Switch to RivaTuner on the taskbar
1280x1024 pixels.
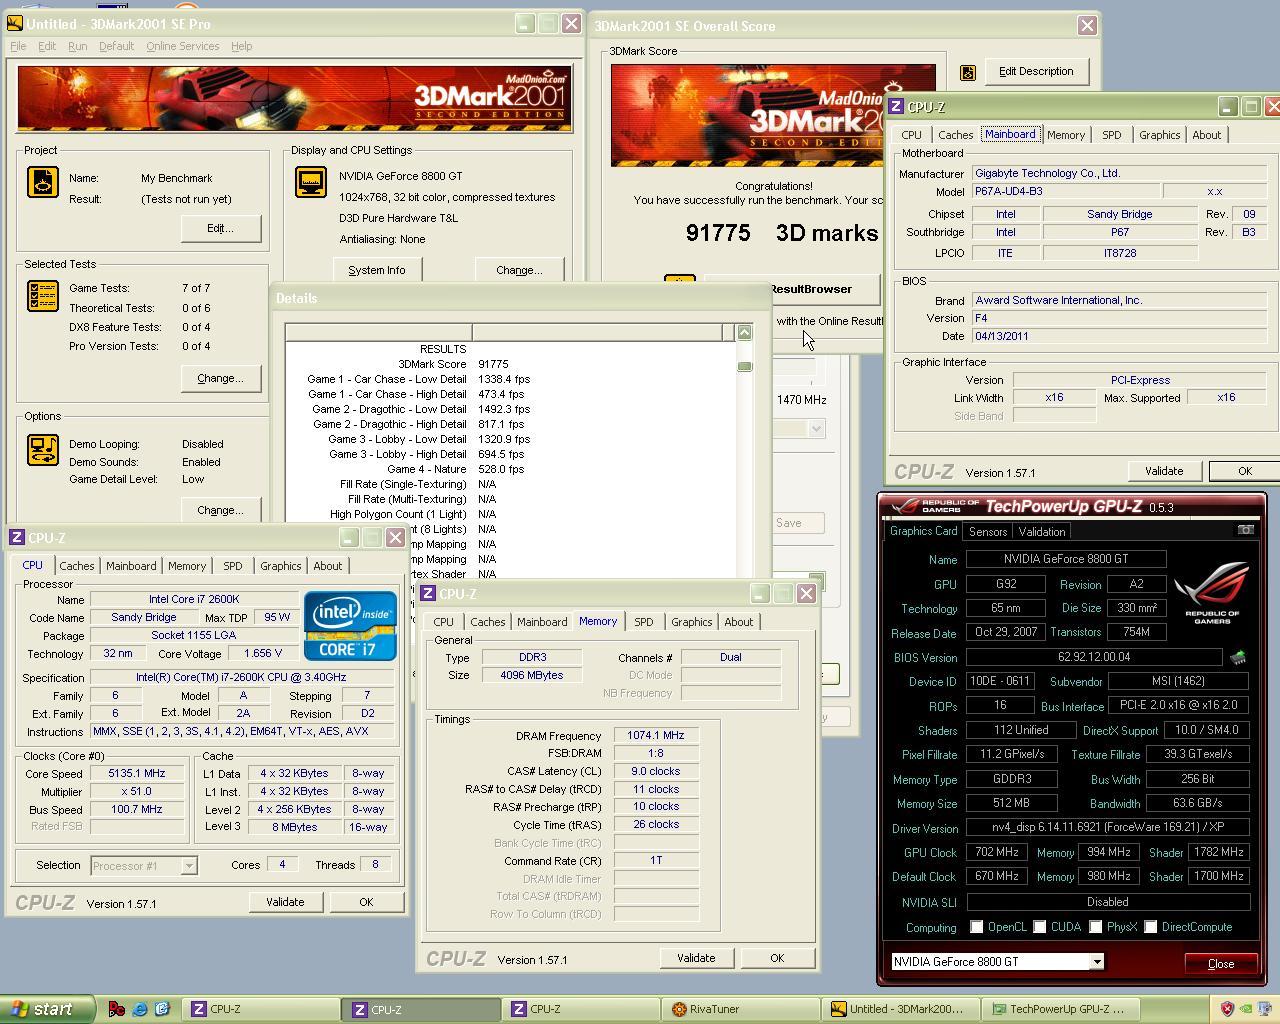tap(742, 1009)
